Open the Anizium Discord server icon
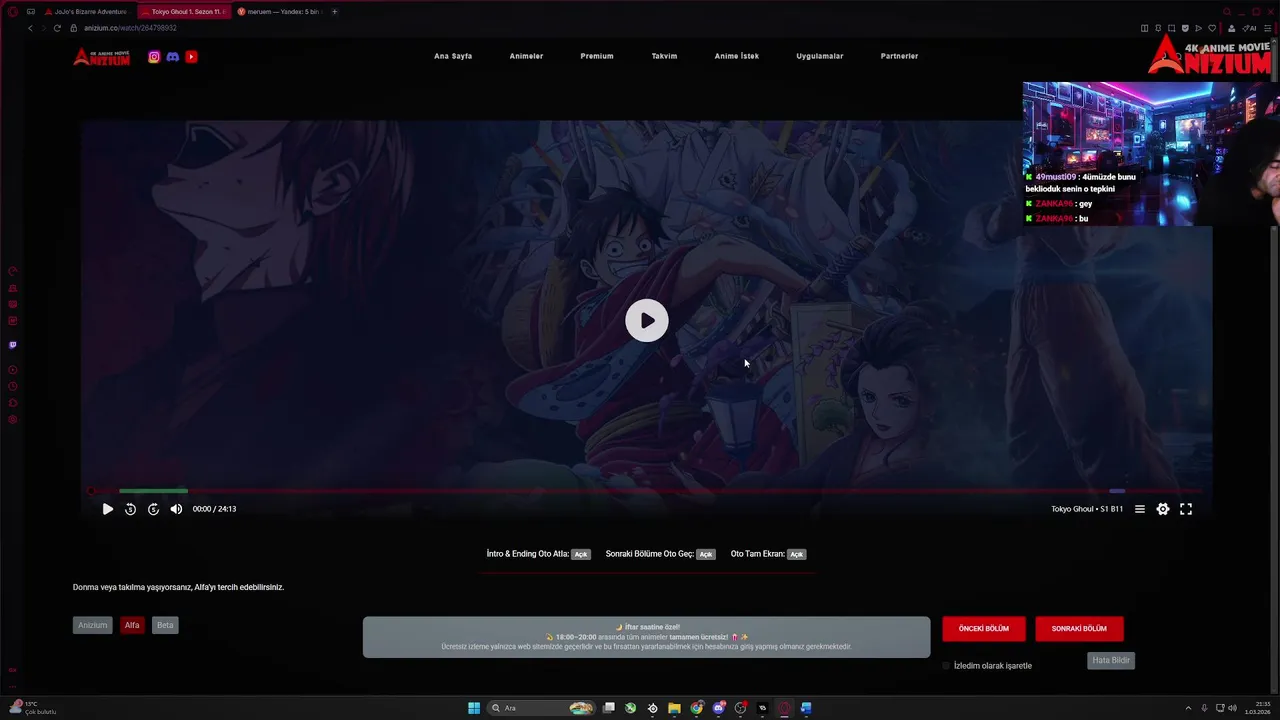Image resolution: width=1280 pixels, height=720 pixels. [172, 57]
